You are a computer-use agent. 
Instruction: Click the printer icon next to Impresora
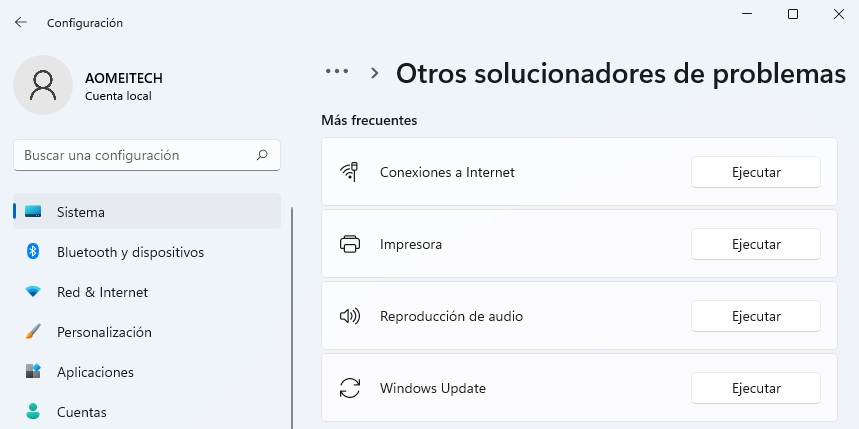tap(349, 244)
